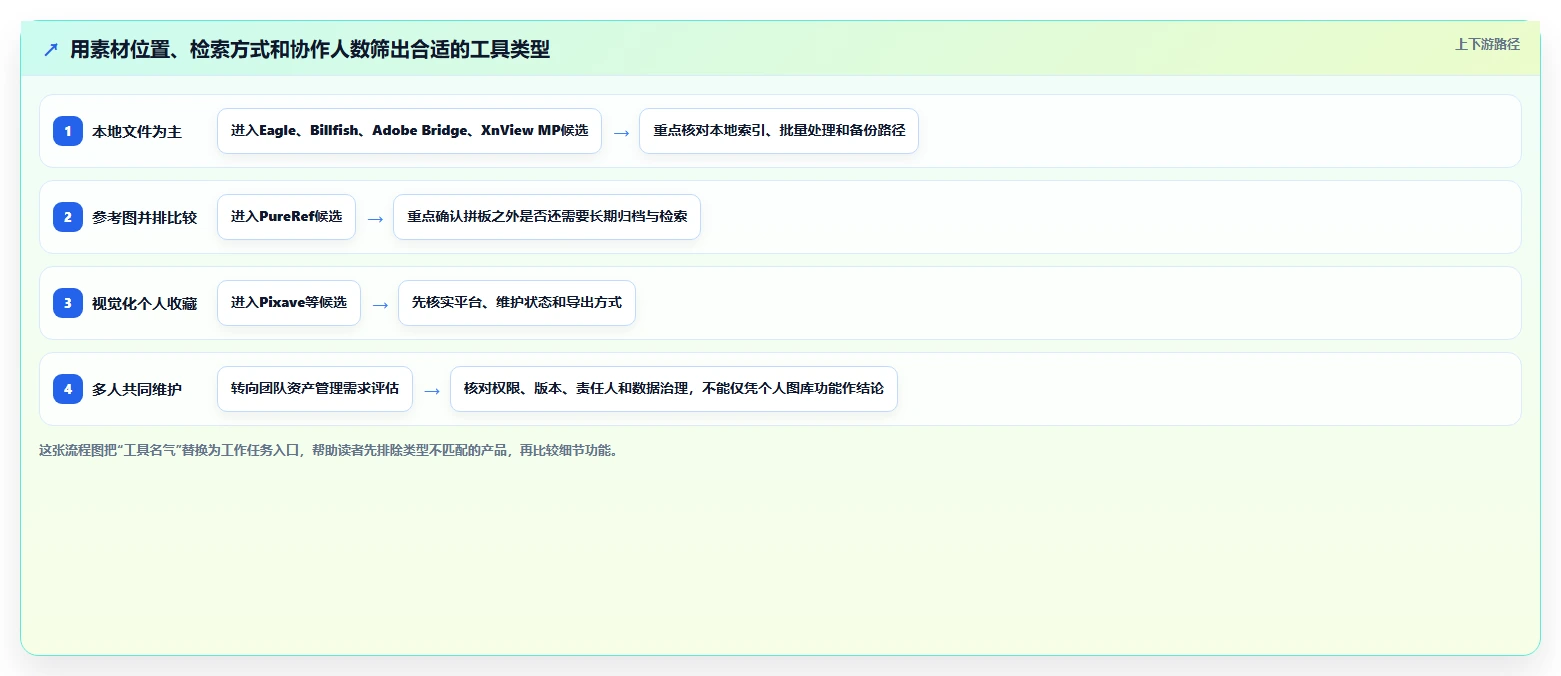
Task: Click the 进入PureRef候选 box
Action: coord(286,217)
